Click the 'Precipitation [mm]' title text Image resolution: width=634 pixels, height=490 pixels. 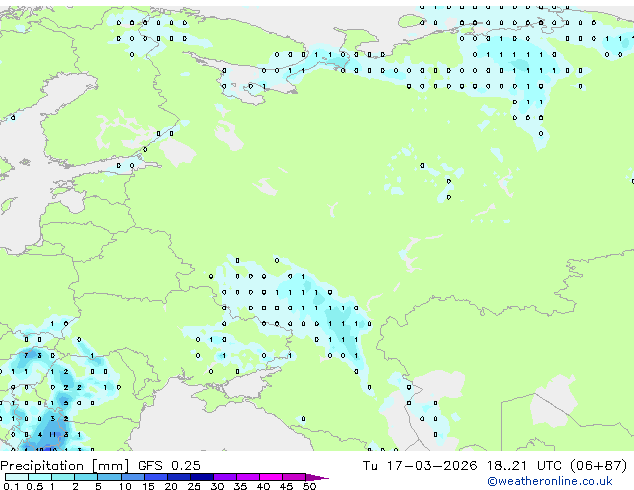[64, 466]
